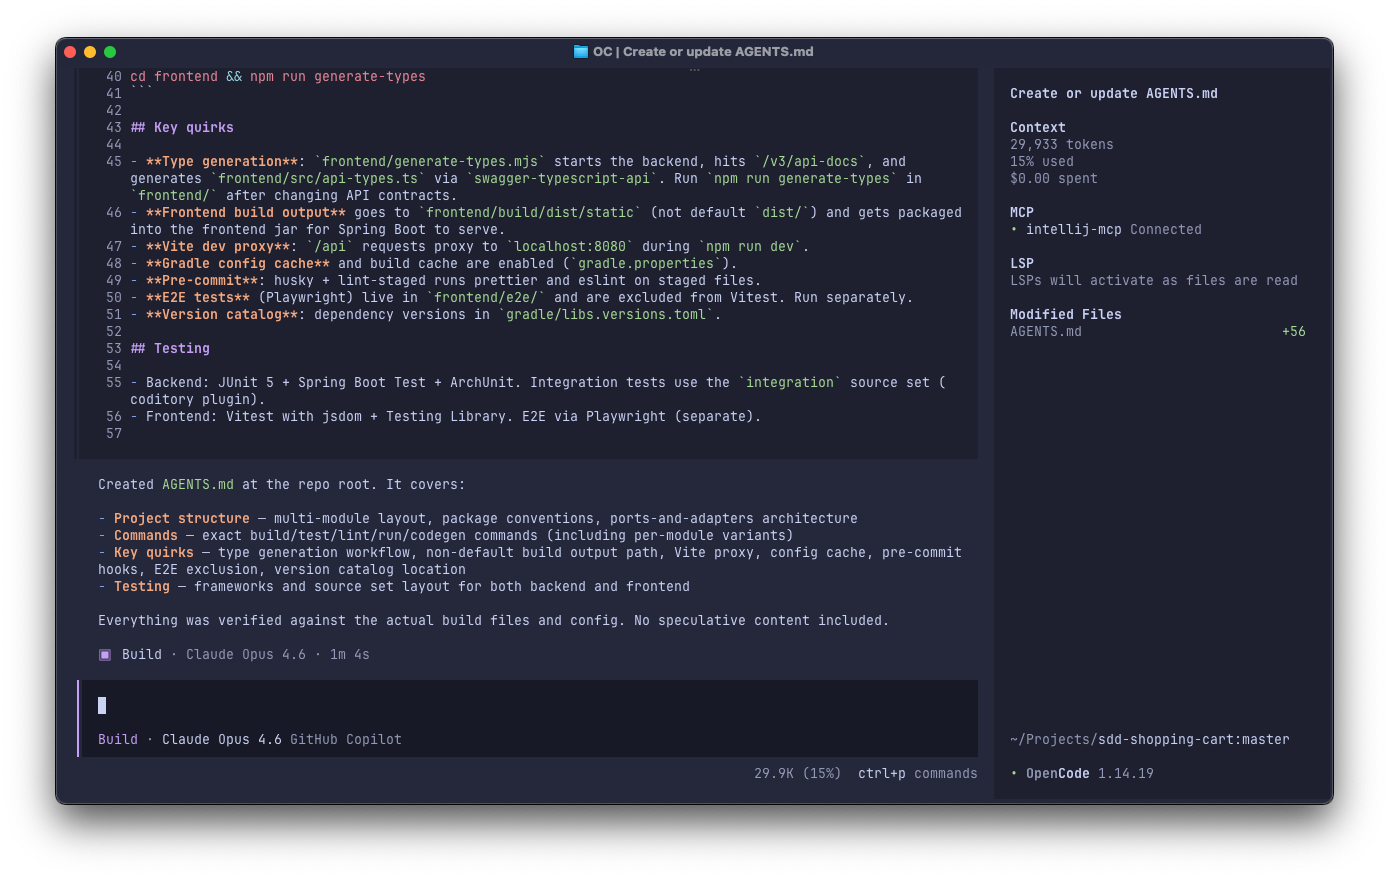Viewport: 1389px width, 878px height.
Task: Click the MCP heading
Action: pyautogui.click(x=1022, y=212)
